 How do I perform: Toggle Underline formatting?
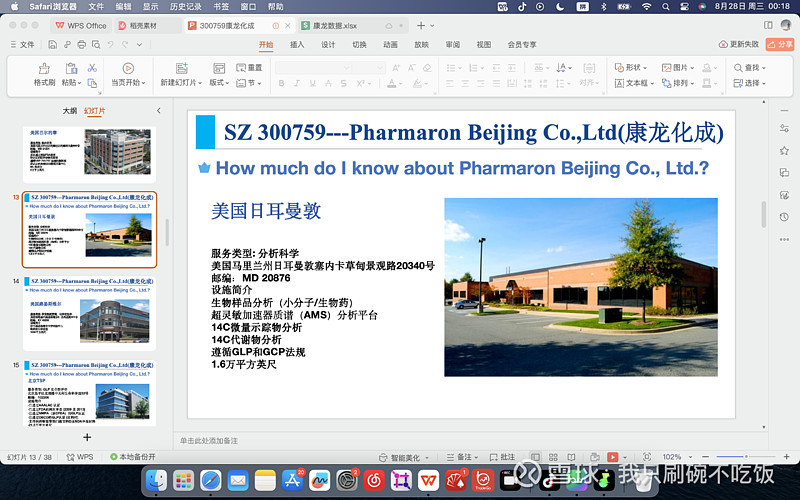[x=313, y=83]
